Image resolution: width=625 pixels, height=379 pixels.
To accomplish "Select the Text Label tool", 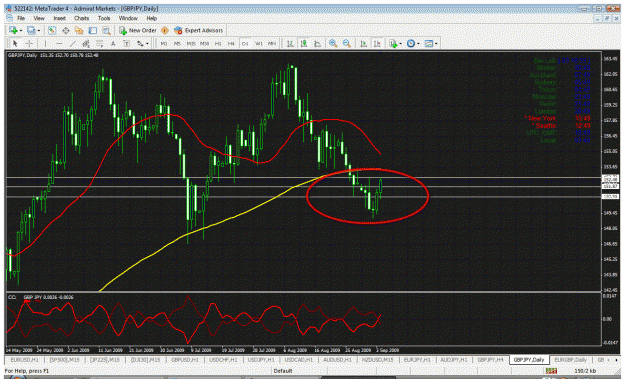I will (126, 43).
